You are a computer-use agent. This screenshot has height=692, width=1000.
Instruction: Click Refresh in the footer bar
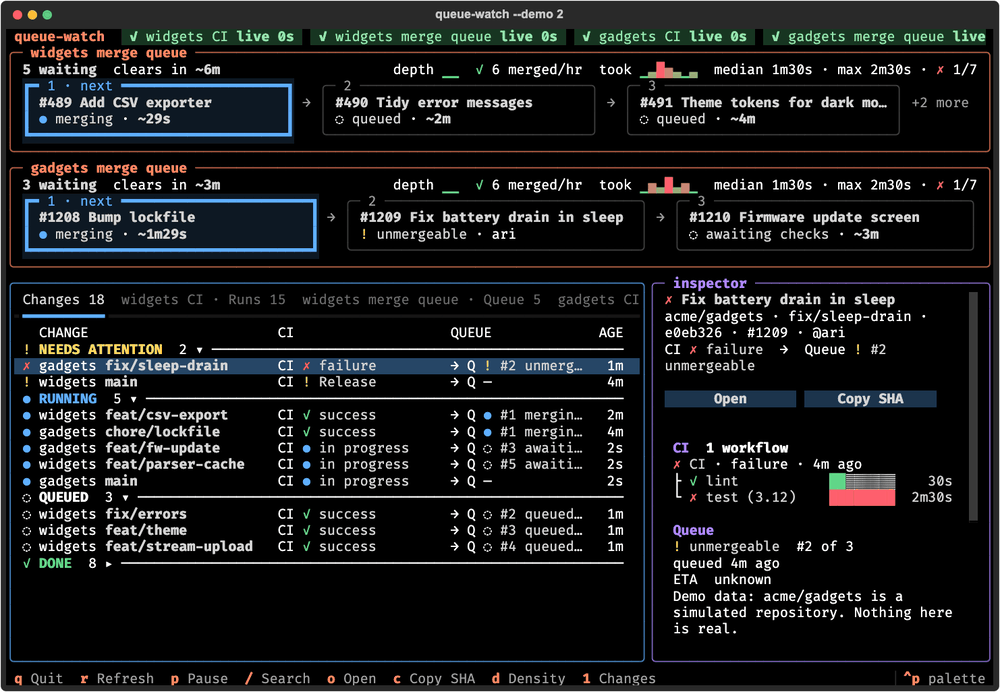point(117,679)
